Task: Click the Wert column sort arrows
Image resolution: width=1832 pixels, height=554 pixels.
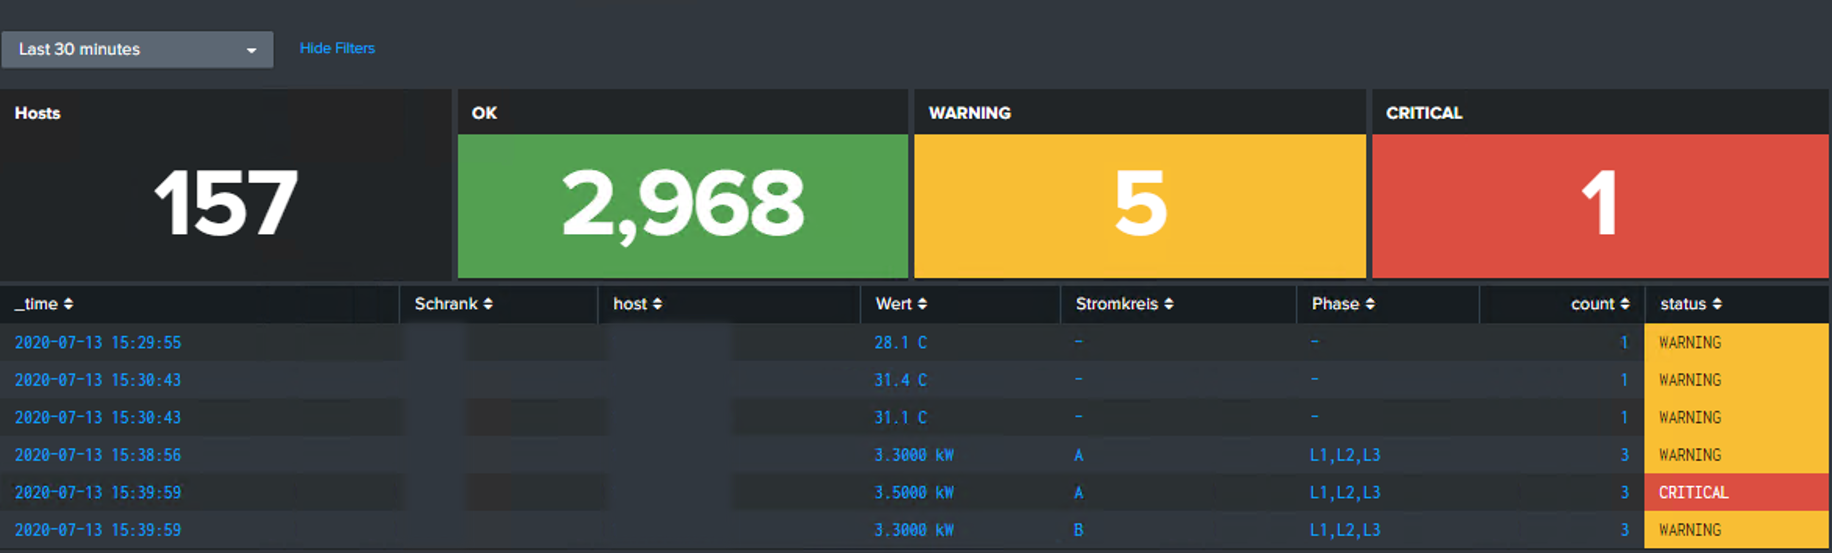Action: tap(922, 304)
